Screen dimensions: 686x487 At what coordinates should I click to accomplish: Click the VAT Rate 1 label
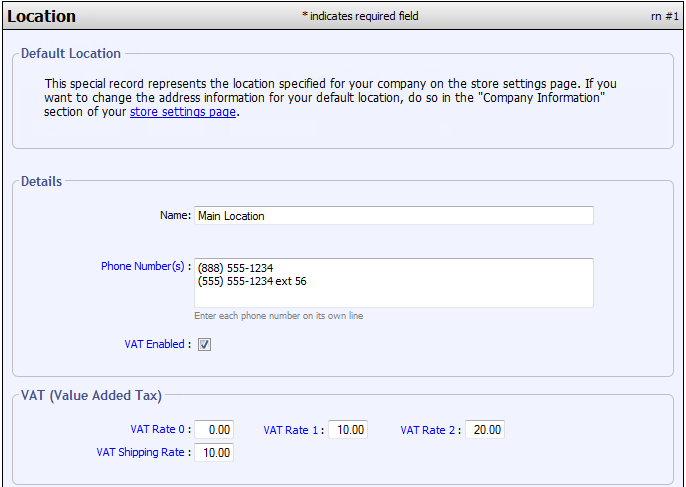coord(293,430)
